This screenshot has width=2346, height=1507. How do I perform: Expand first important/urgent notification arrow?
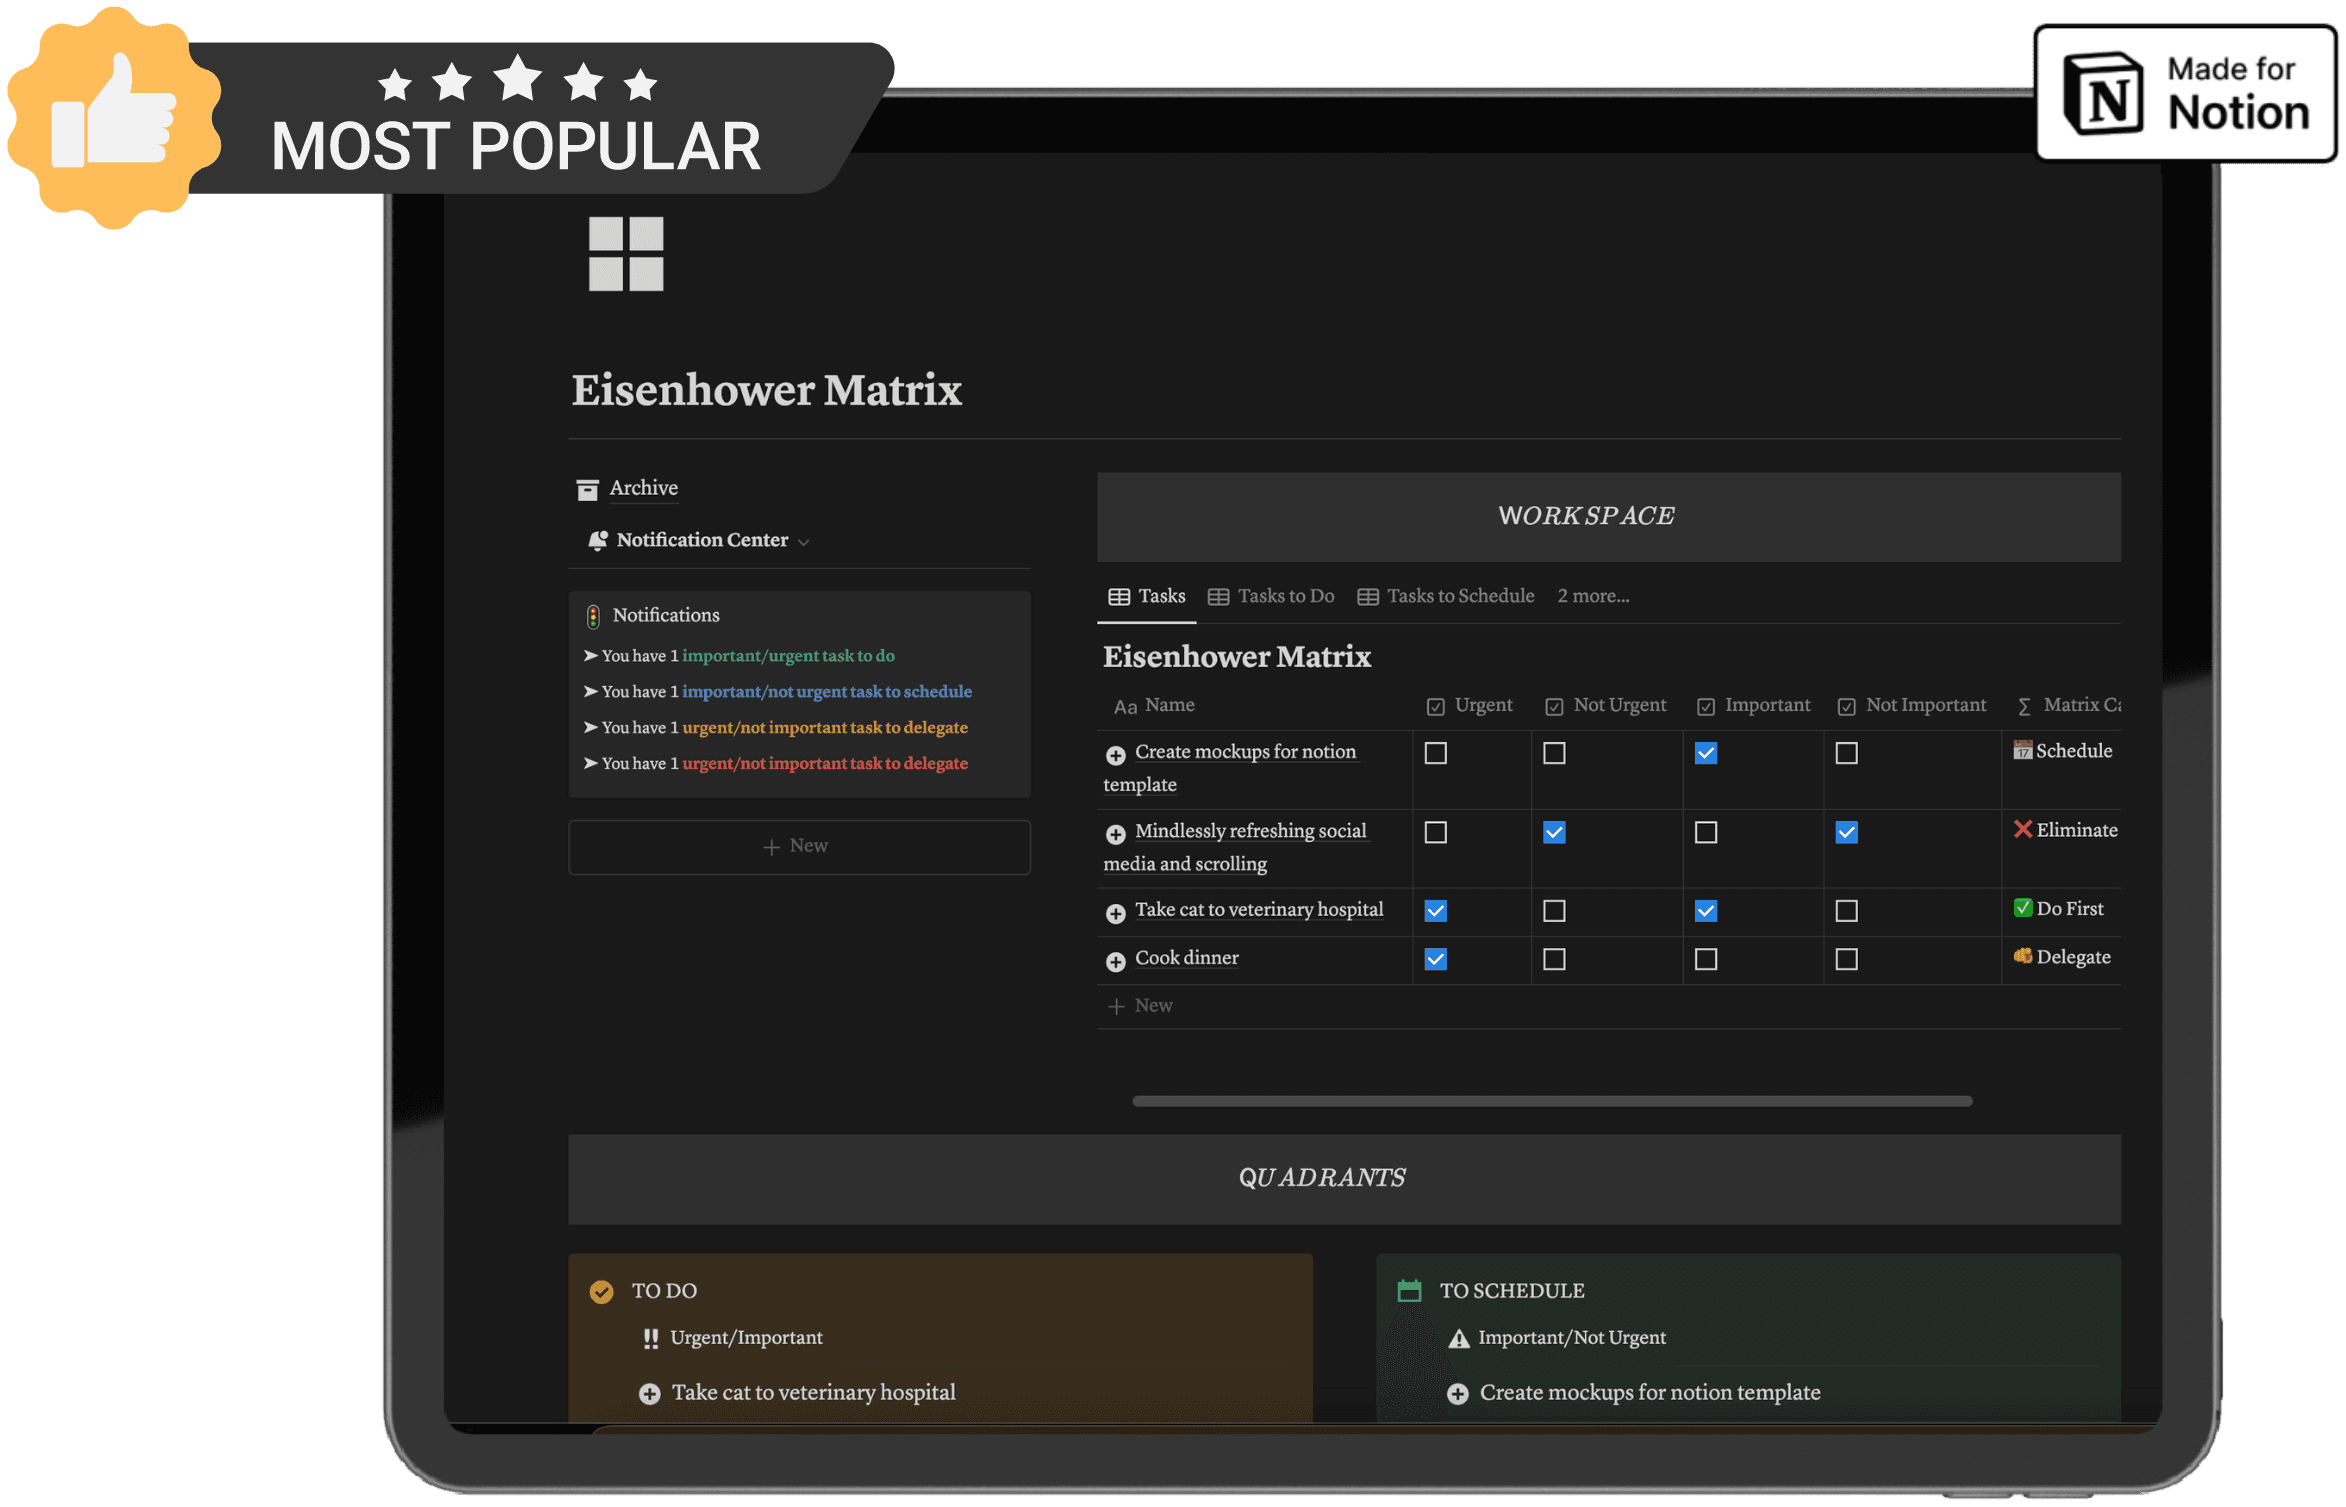590,656
